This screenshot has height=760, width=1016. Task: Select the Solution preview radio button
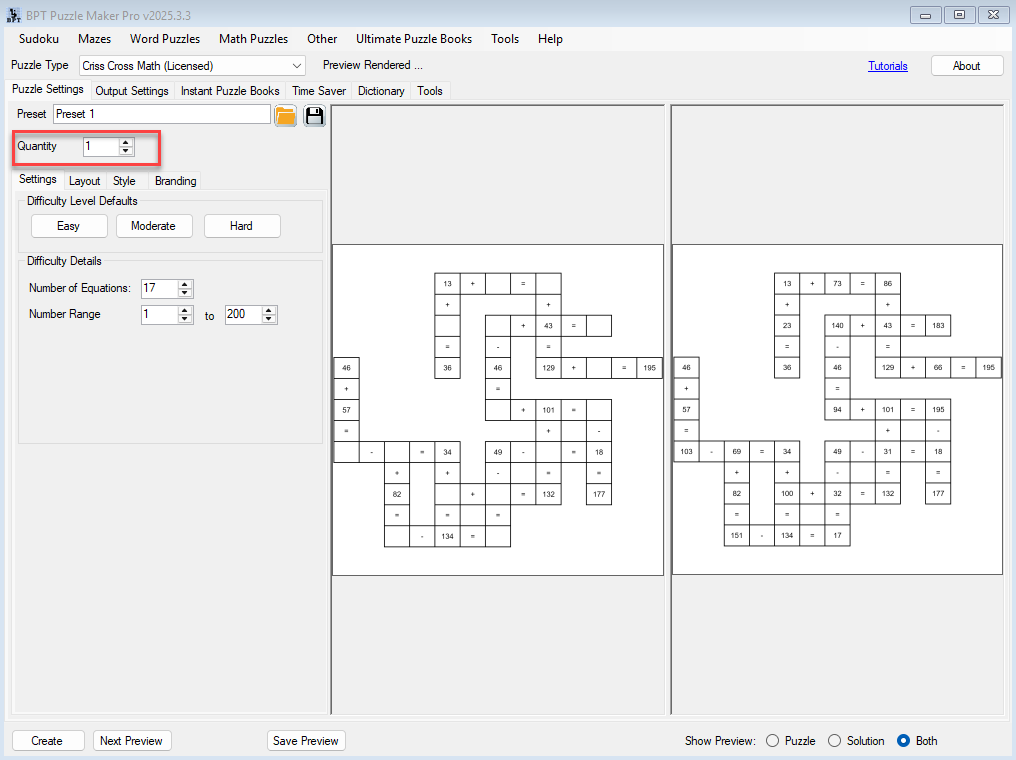835,741
